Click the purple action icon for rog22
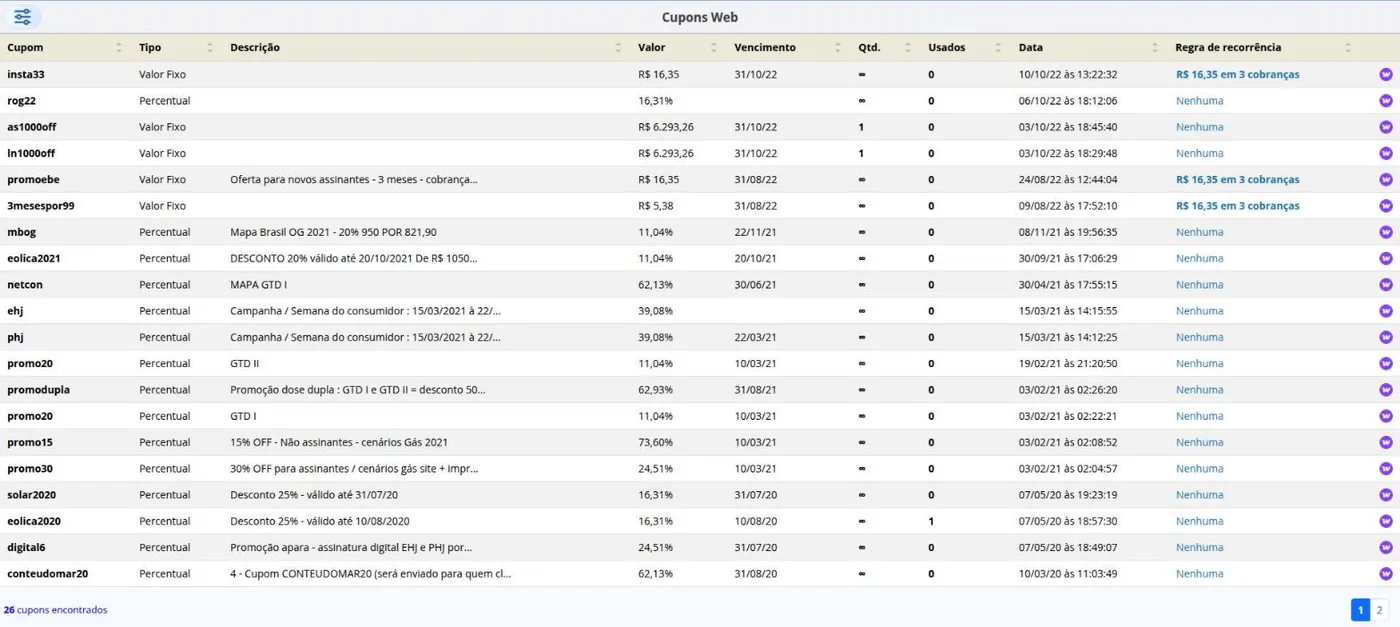The width and height of the screenshot is (1400, 627). click(1386, 101)
